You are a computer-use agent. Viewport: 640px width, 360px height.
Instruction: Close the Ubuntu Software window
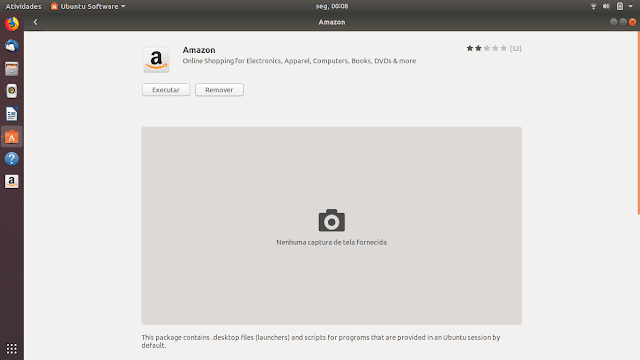(x=632, y=22)
